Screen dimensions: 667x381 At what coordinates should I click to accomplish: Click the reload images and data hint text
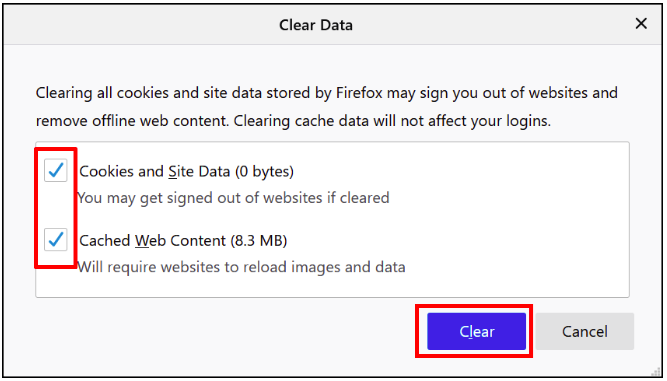(241, 267)
